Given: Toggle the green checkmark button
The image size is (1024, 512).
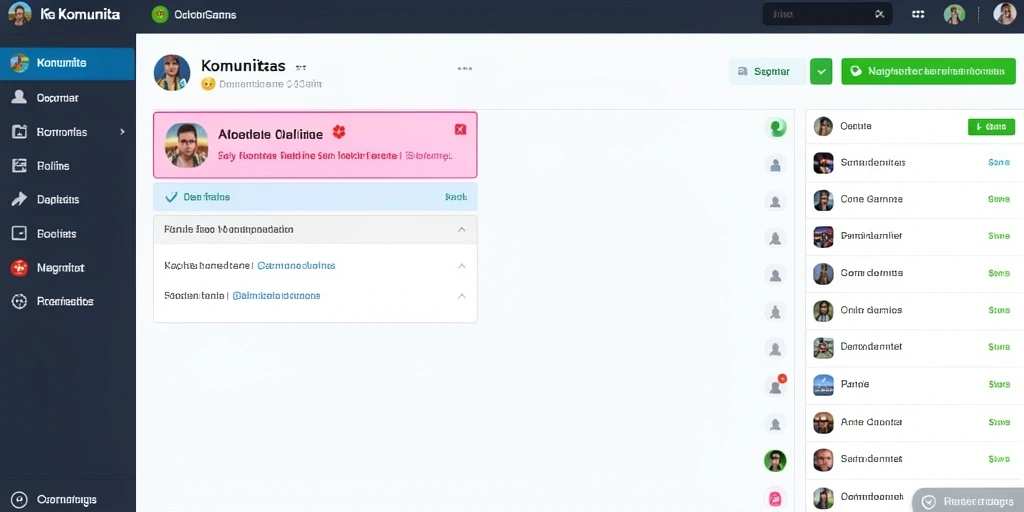Looking at the screenshot, I should [821, 72].
